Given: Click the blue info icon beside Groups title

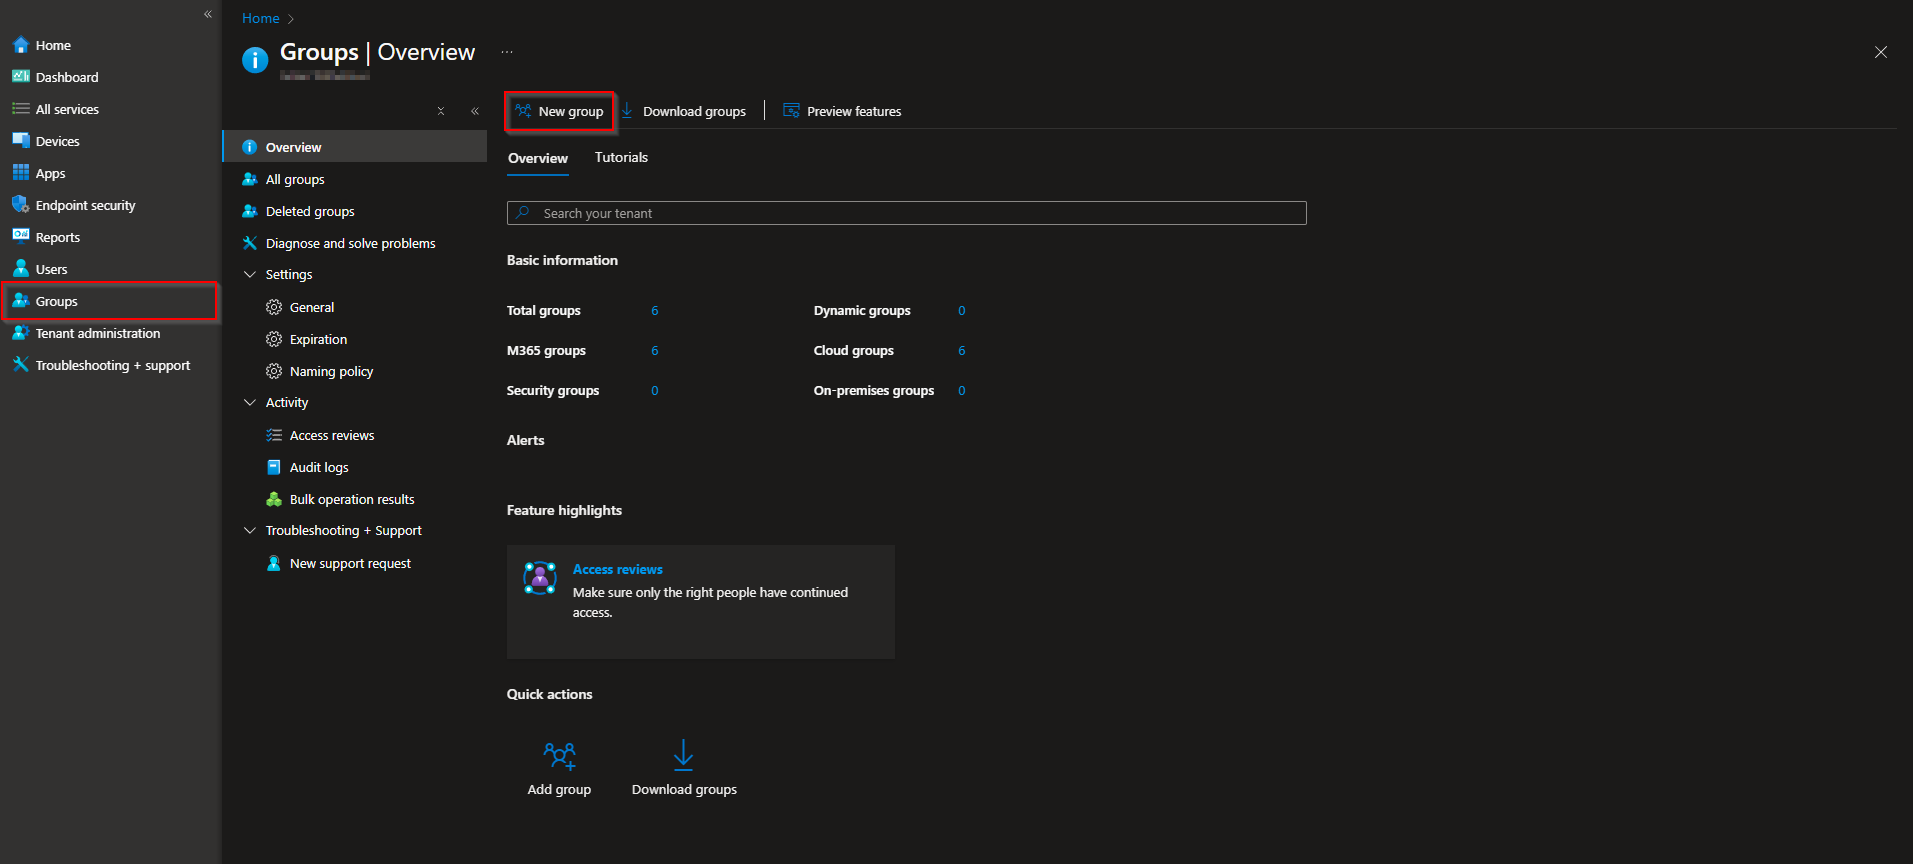Looking at the screenshot, I should [255, 60].
